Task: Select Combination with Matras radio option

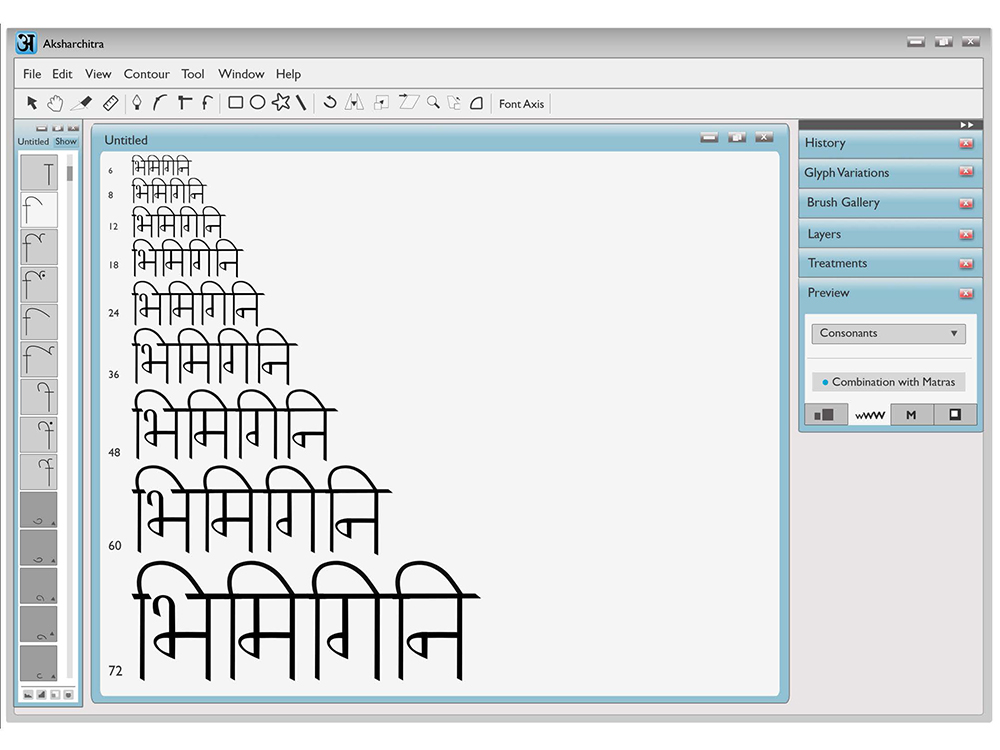Action: [888, 382]
